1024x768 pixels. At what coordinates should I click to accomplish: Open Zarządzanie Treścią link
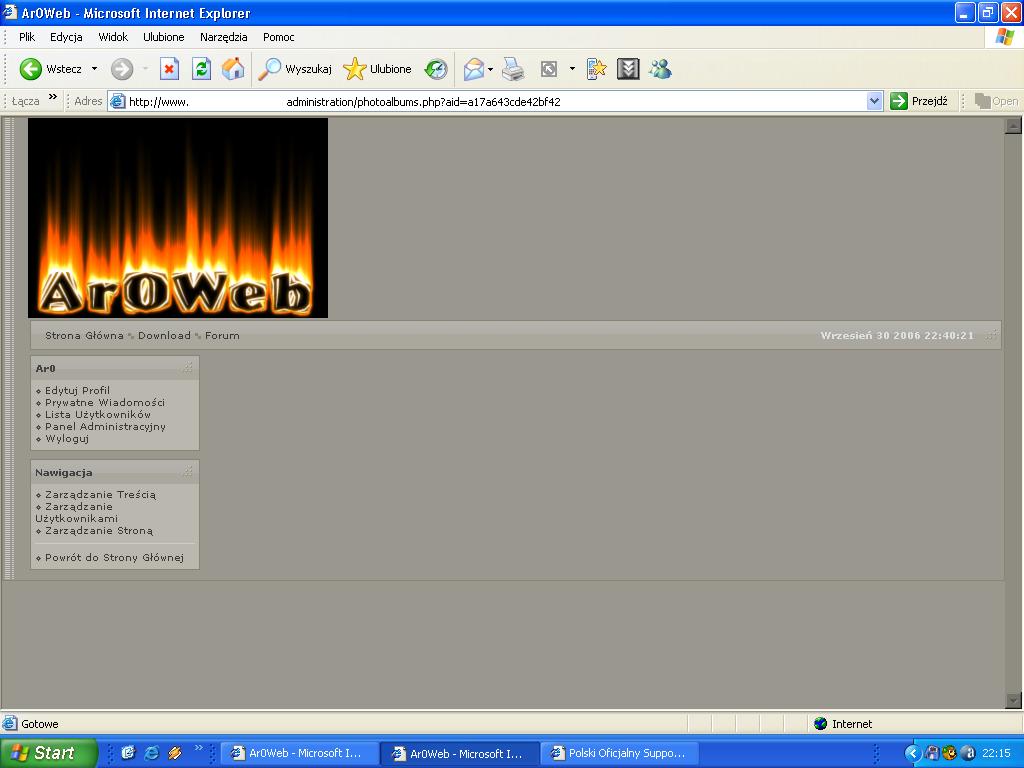(x=100, y=494)
